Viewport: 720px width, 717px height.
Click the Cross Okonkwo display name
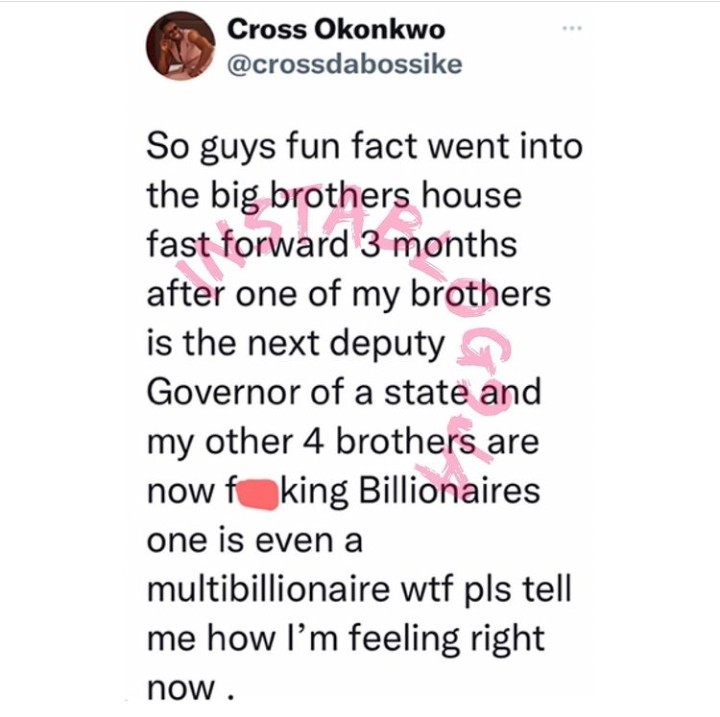[336, 30]
